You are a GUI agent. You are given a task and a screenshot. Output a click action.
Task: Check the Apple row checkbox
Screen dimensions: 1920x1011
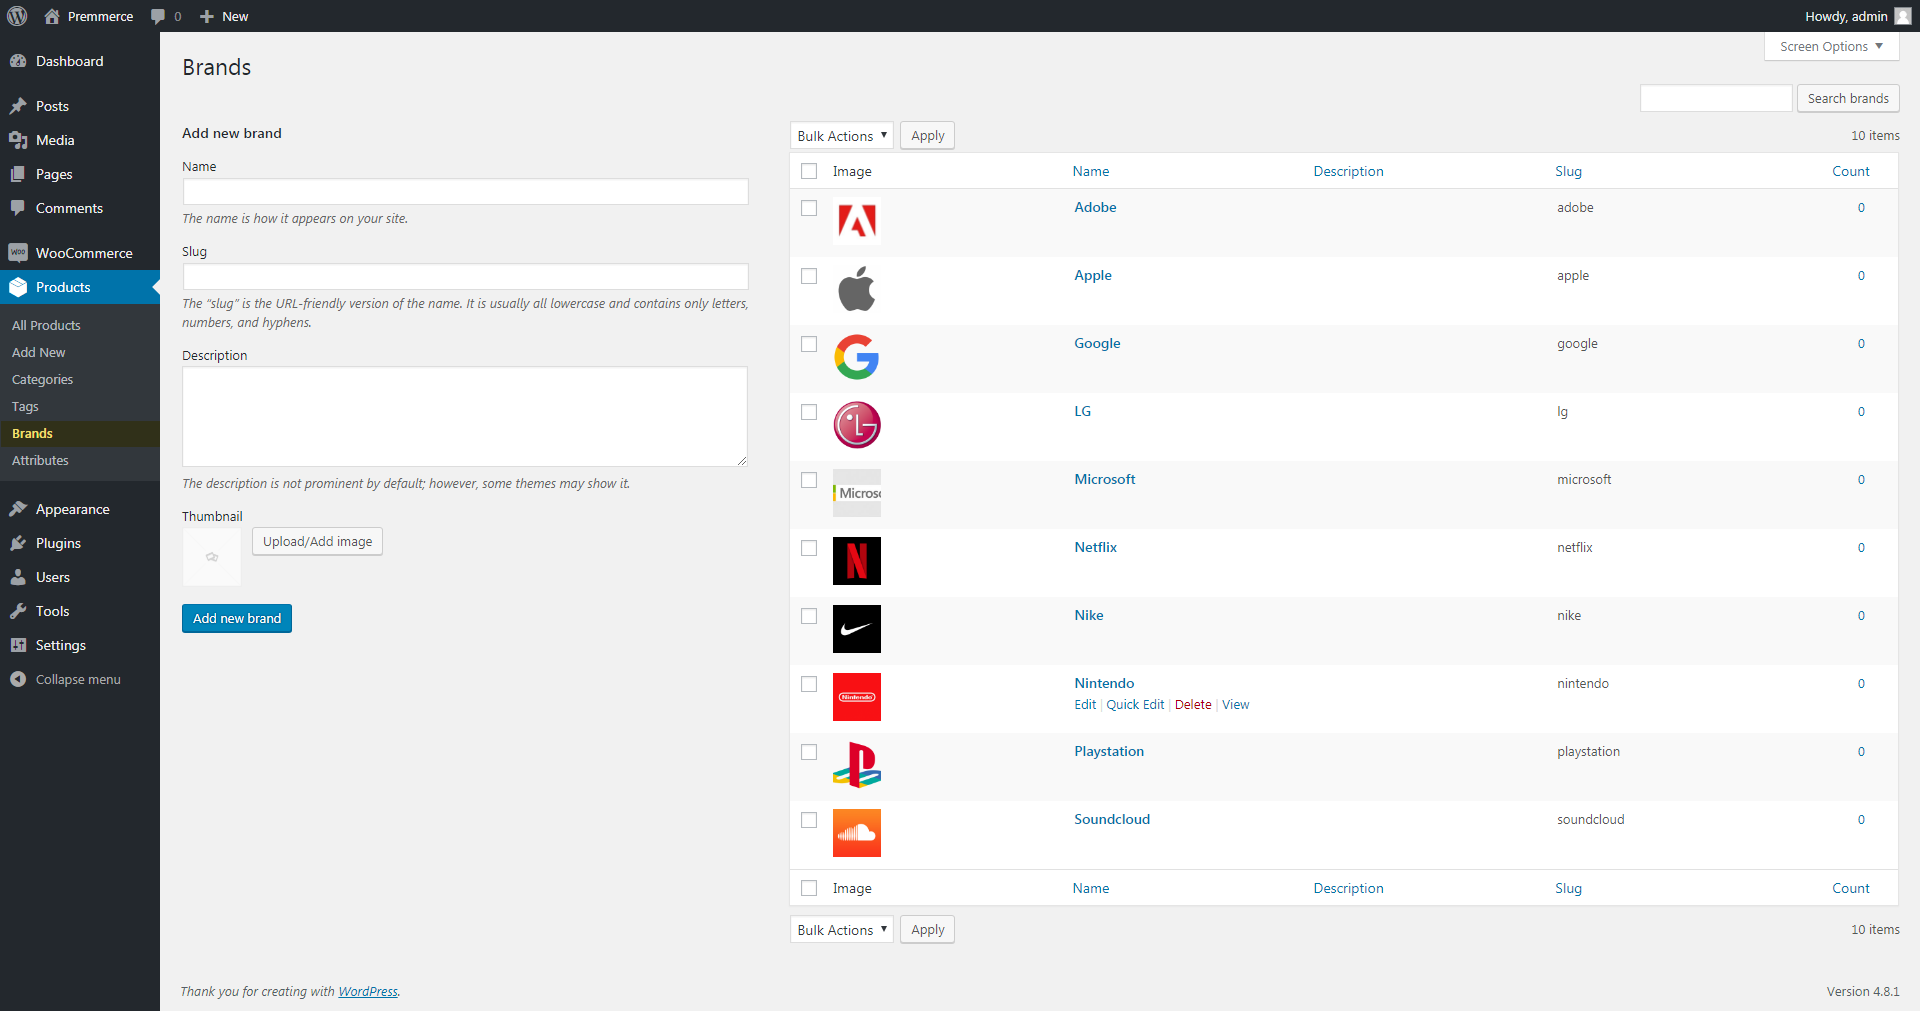click(x=809, y=276)
